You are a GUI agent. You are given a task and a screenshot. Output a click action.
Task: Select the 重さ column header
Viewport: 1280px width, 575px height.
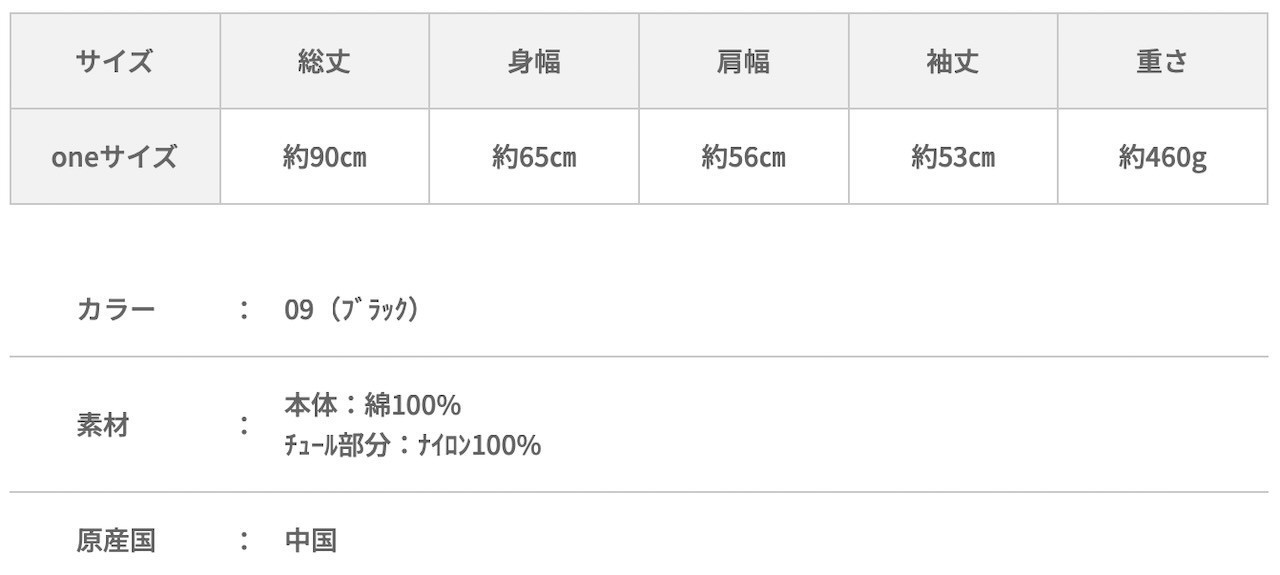[1162, 62]
